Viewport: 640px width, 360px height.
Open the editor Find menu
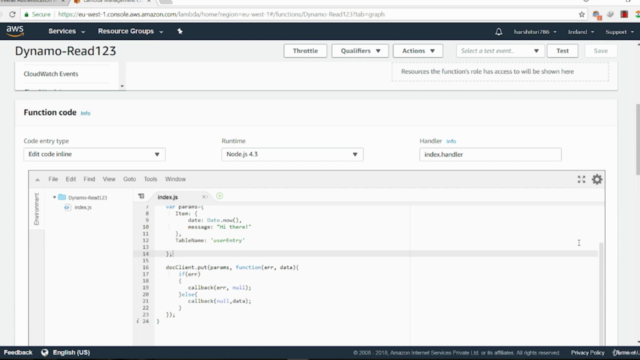89,179
